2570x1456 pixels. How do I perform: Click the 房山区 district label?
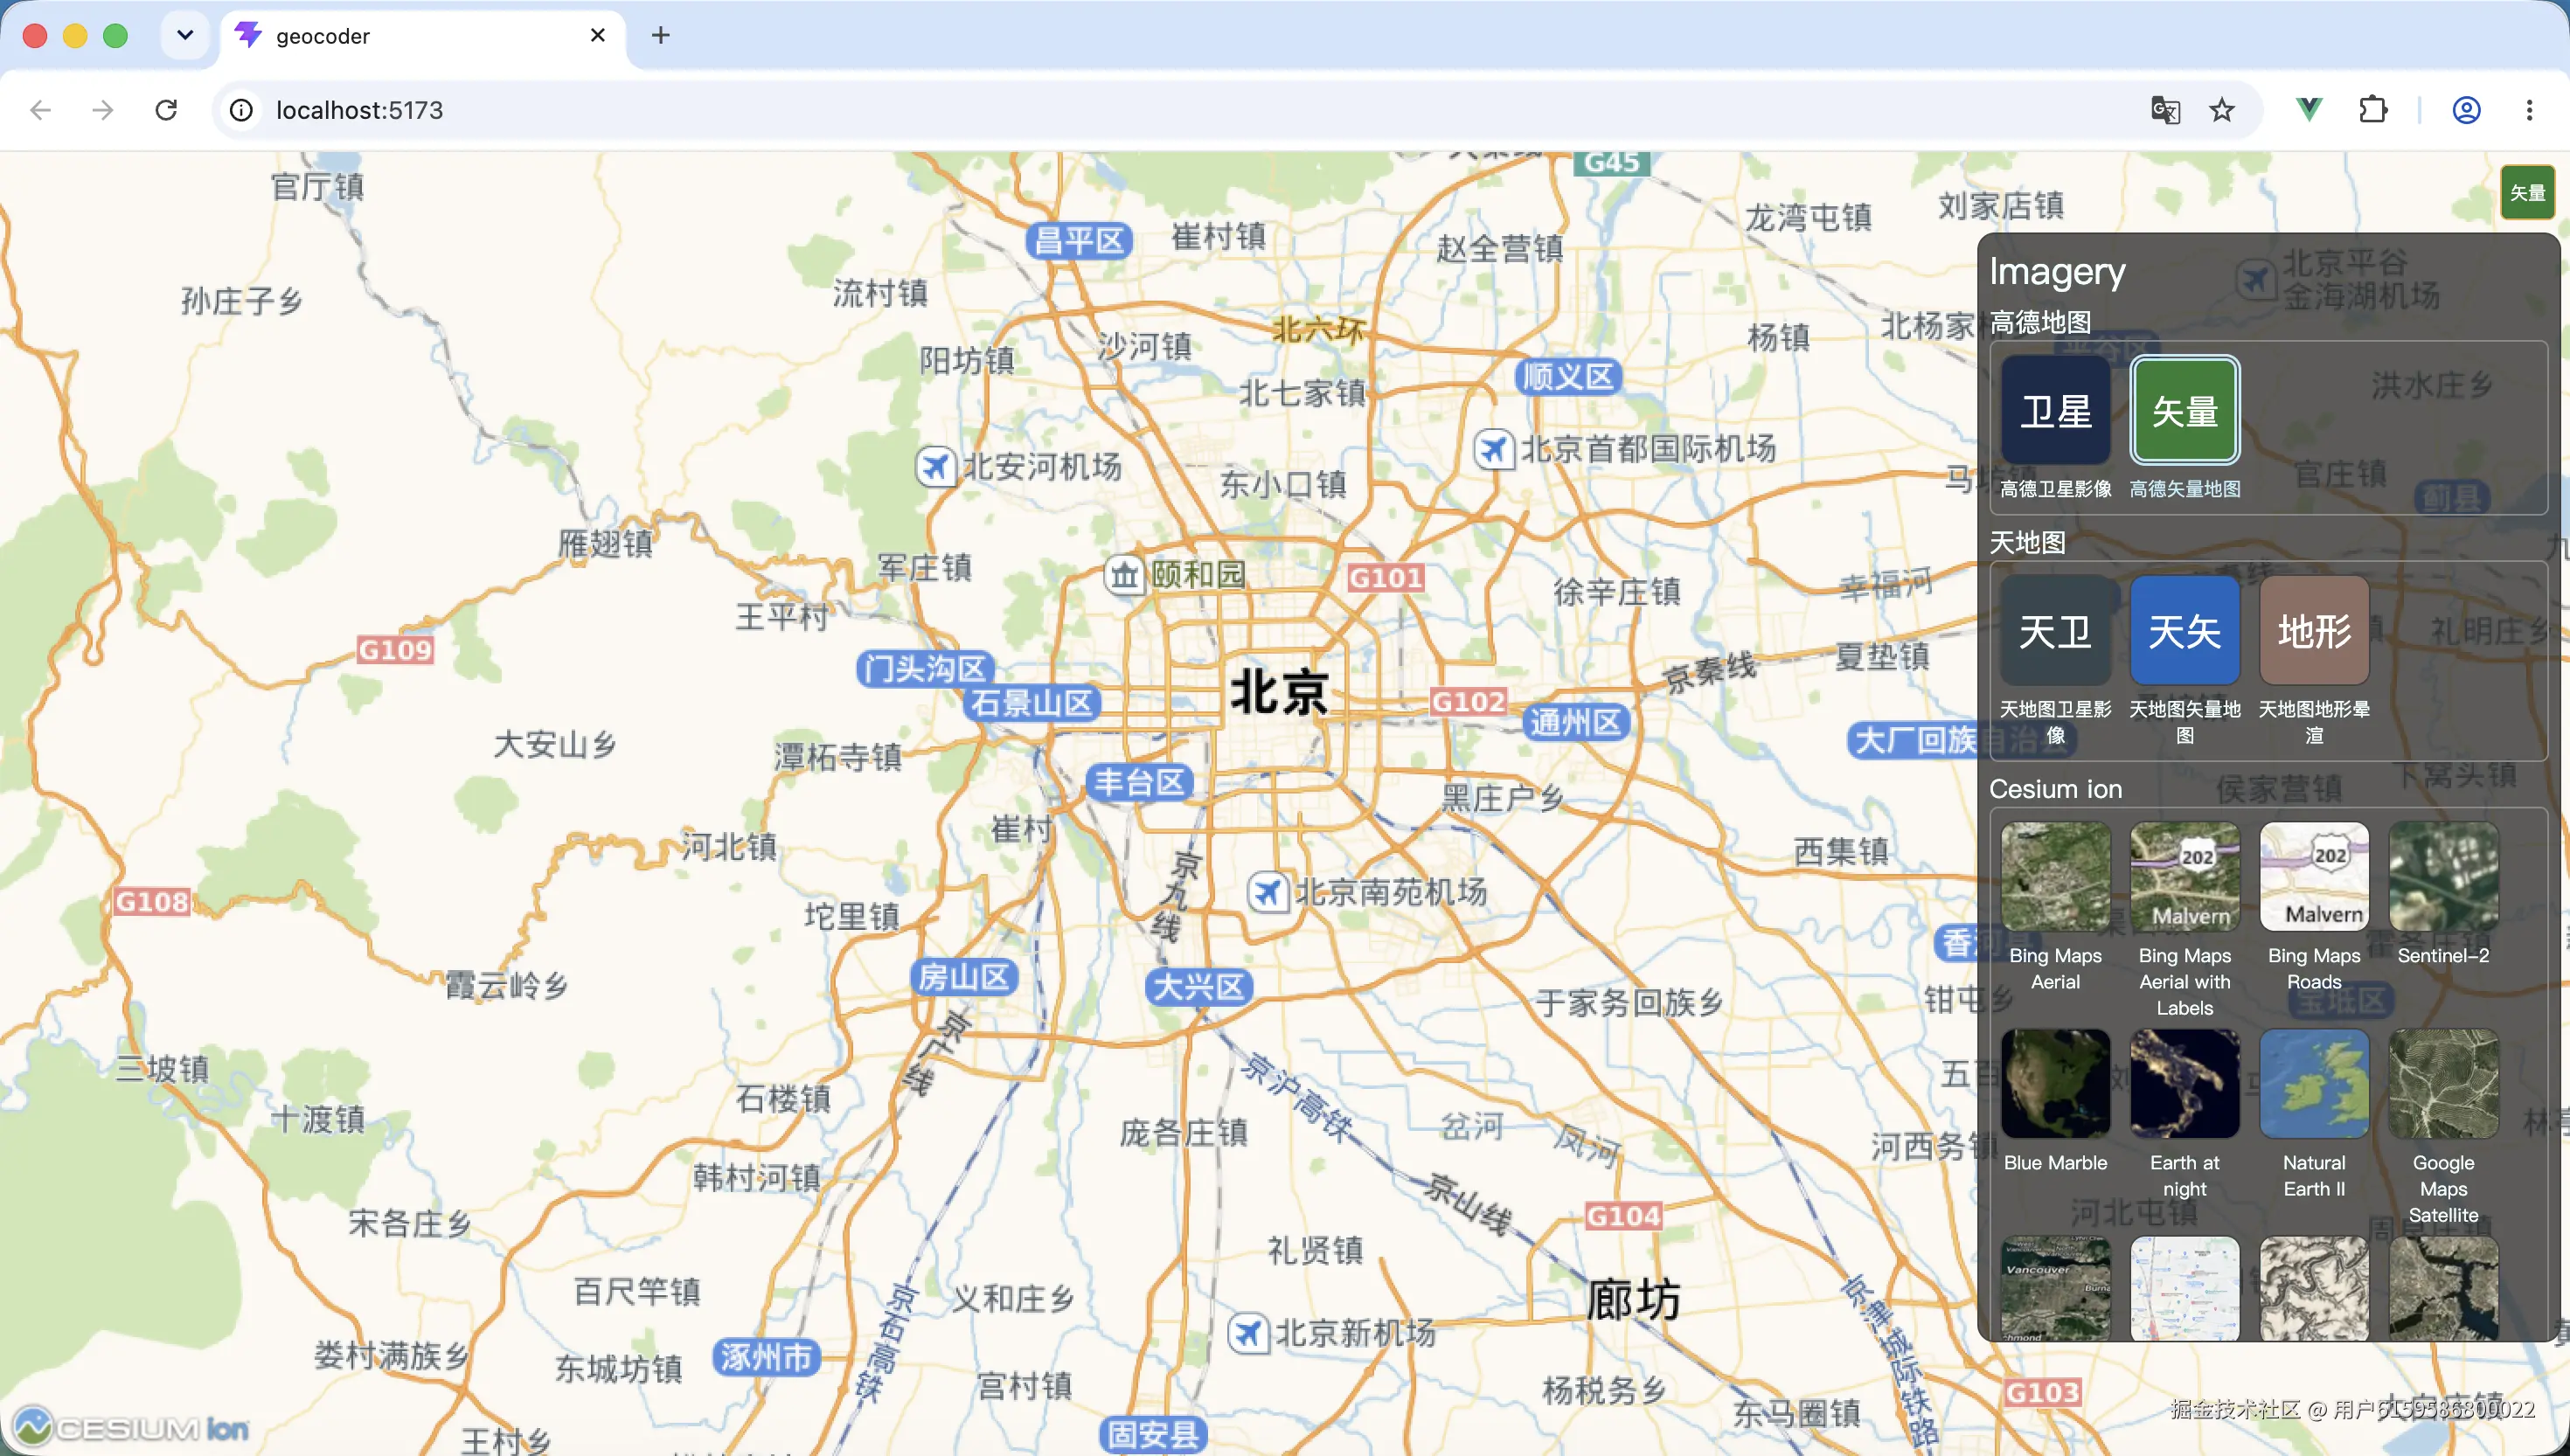tap(964, 976)
